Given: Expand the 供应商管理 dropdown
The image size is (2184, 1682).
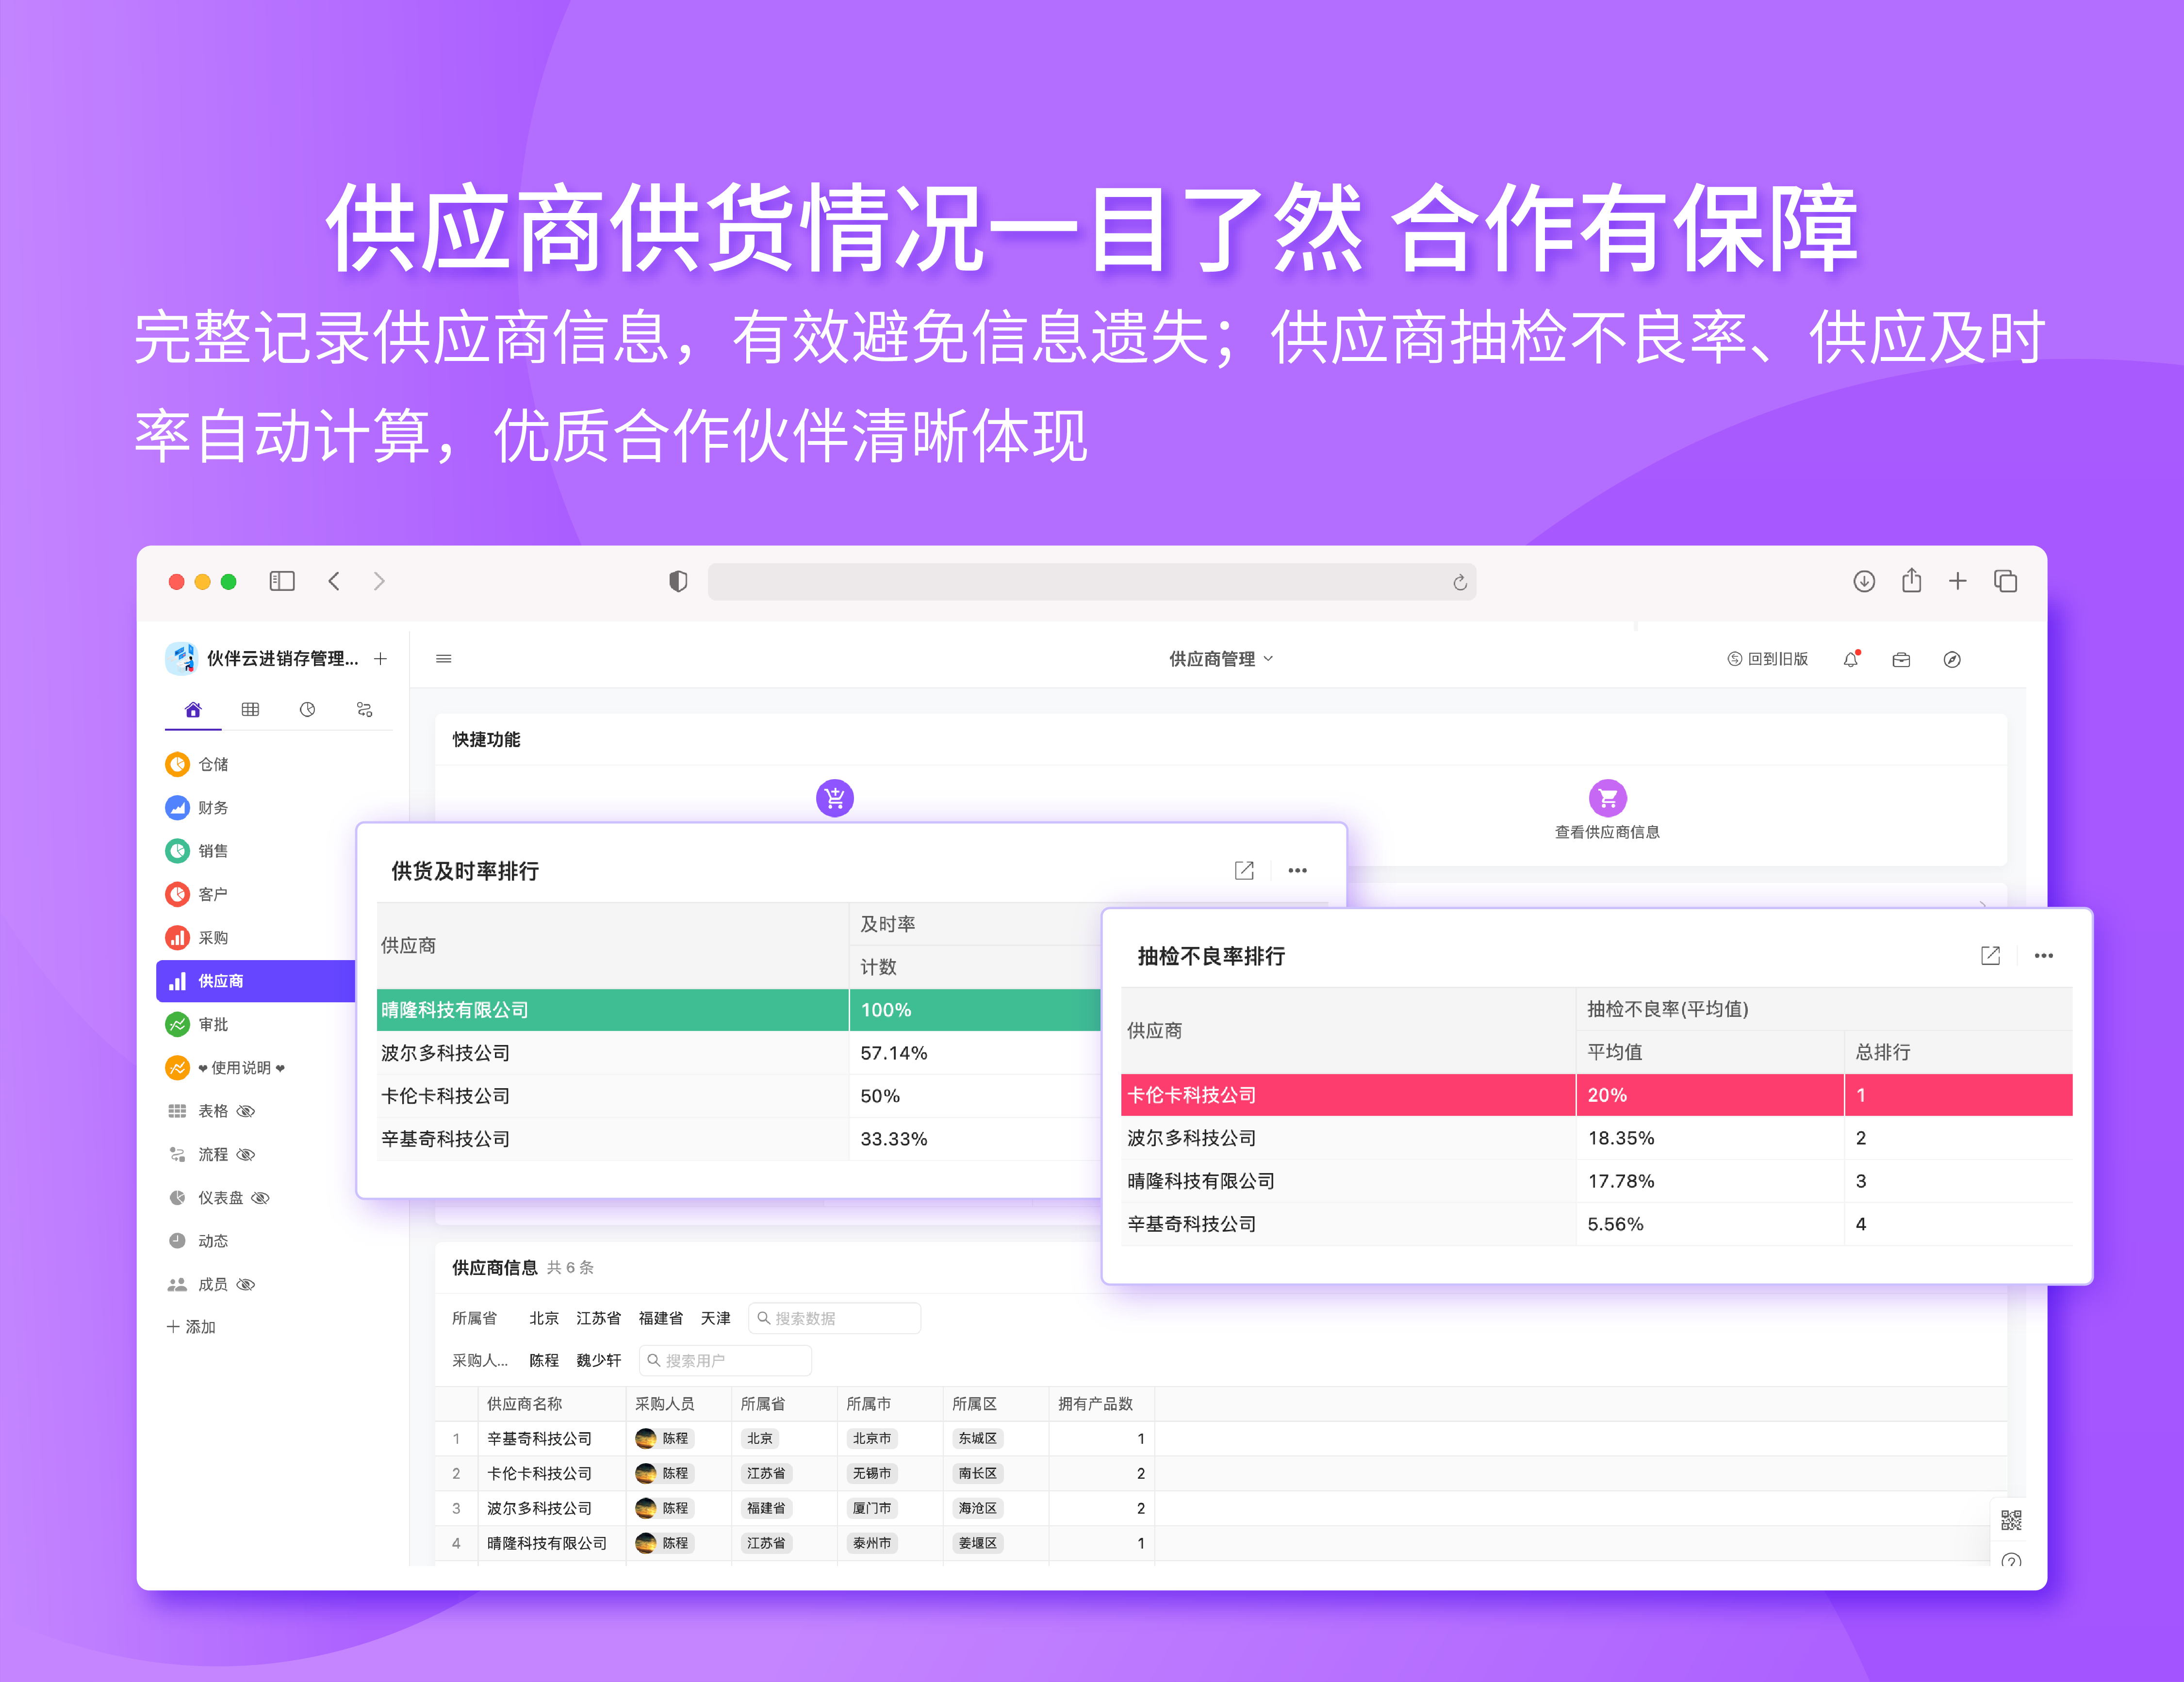Looking at the screenshot, I should coord(1221,659).
